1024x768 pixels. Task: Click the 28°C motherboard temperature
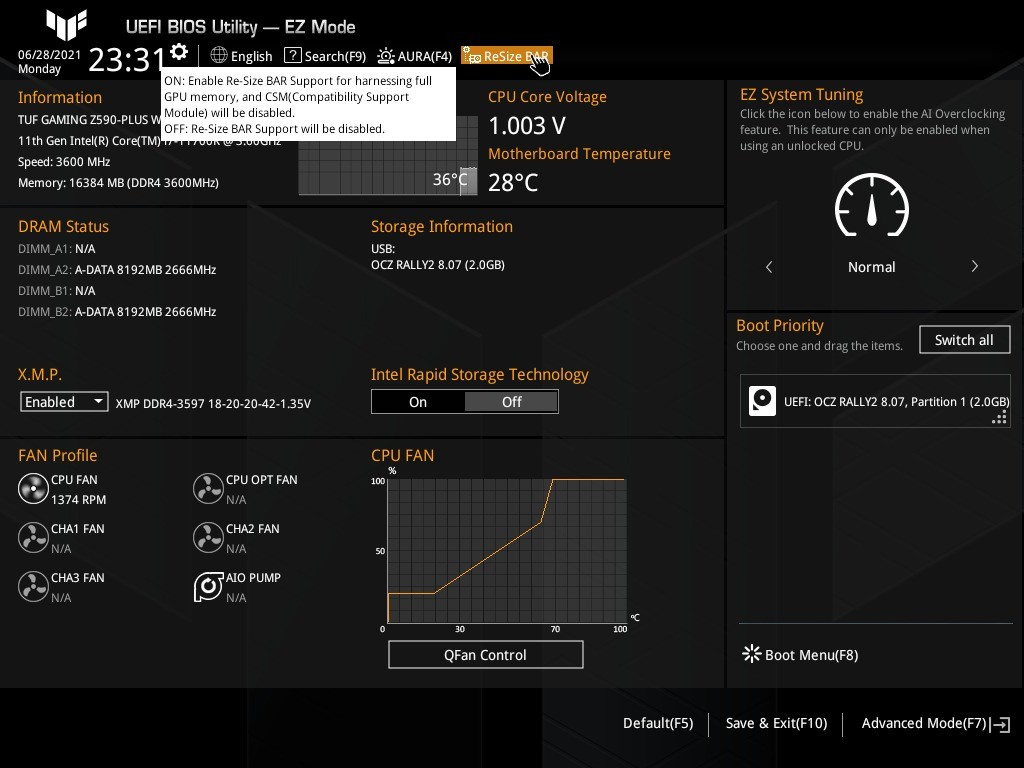click(513, 182)
